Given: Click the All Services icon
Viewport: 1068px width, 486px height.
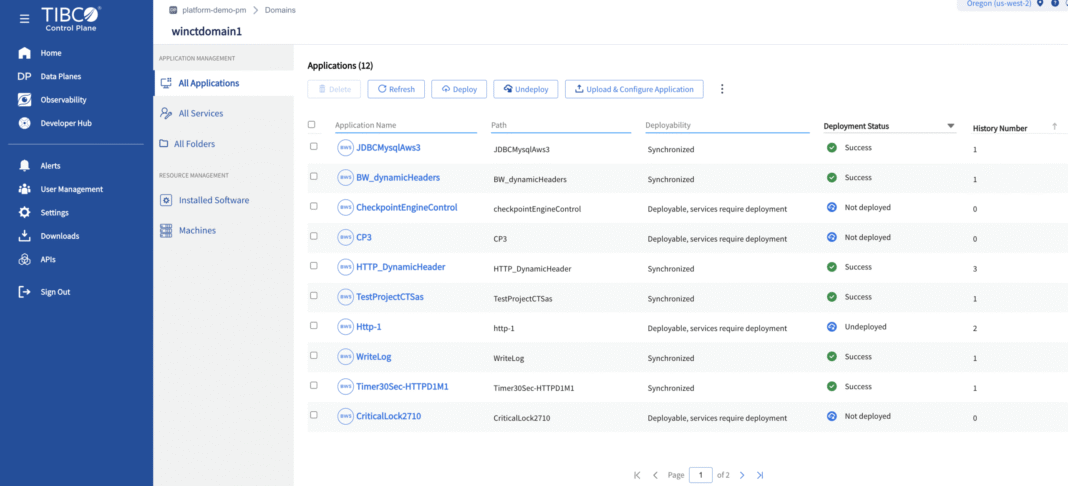Looking at the screenshot, I should pyautogui.click(x=166, y=113).
